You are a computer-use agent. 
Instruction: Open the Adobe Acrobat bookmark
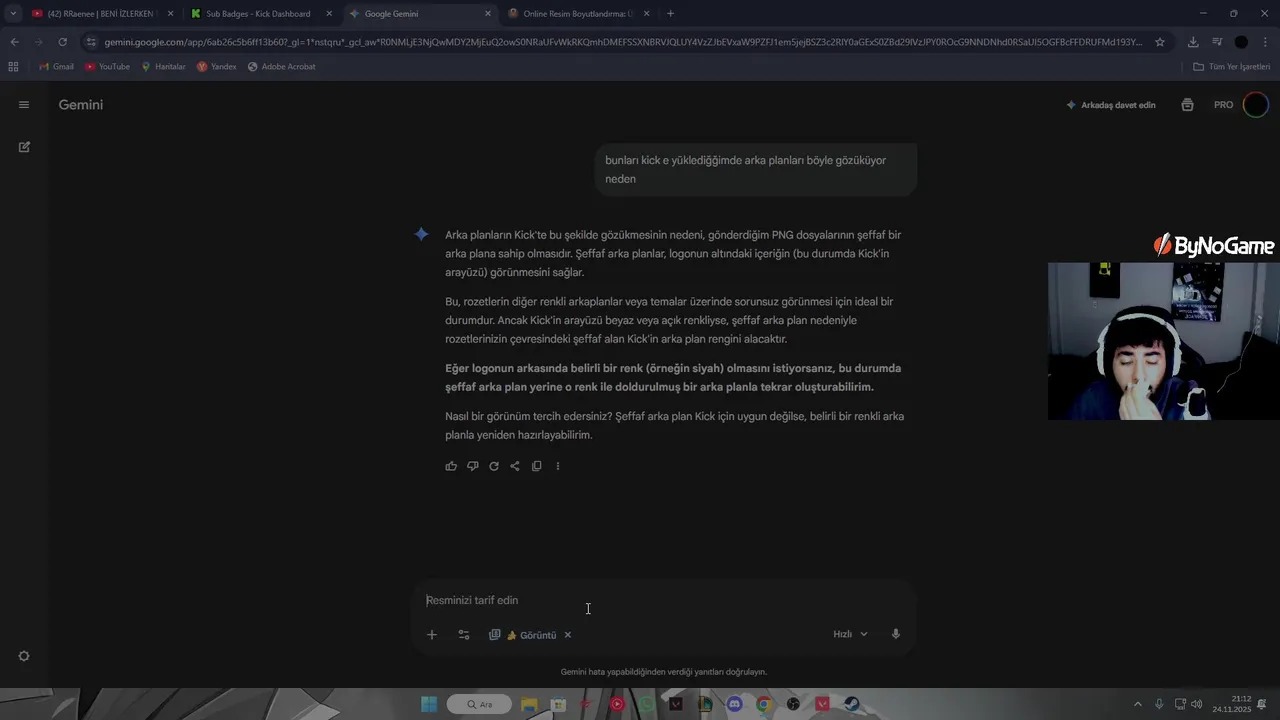click(x=281, y=67)
